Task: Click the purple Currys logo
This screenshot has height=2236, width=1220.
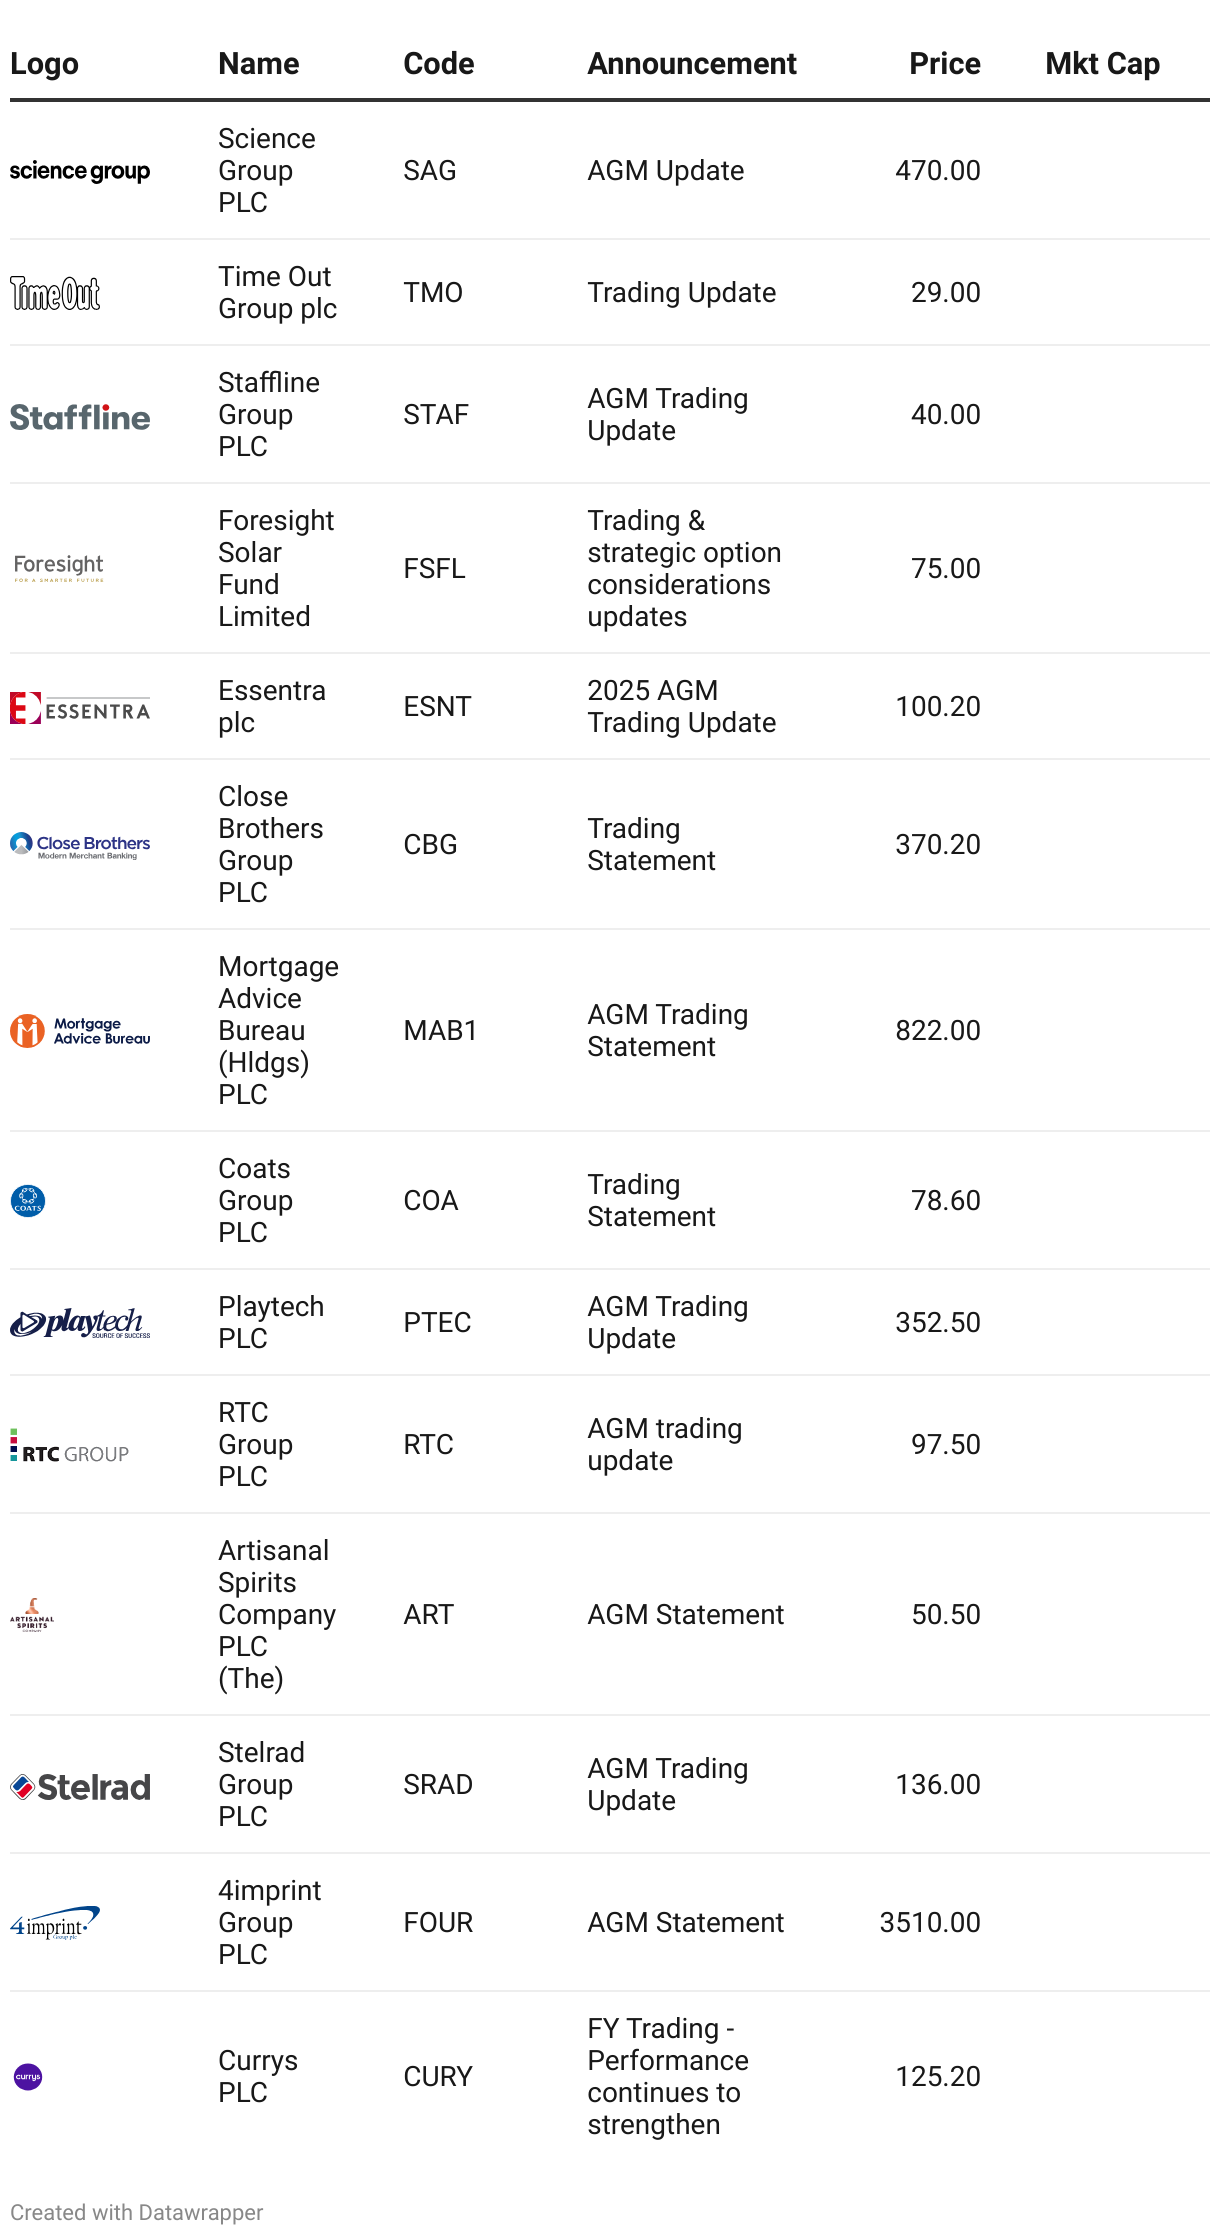Action: point(28,2077)
